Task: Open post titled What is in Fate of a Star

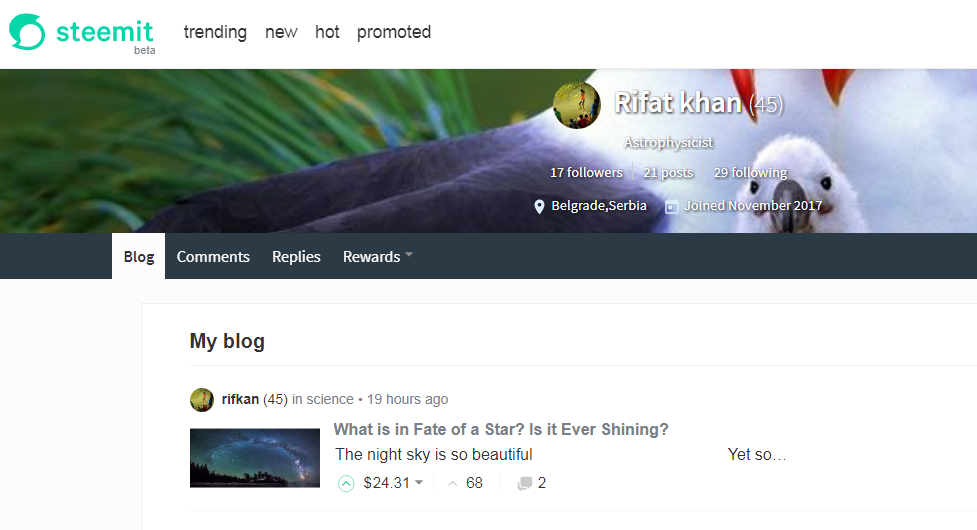Action: (x=501, y=429)
